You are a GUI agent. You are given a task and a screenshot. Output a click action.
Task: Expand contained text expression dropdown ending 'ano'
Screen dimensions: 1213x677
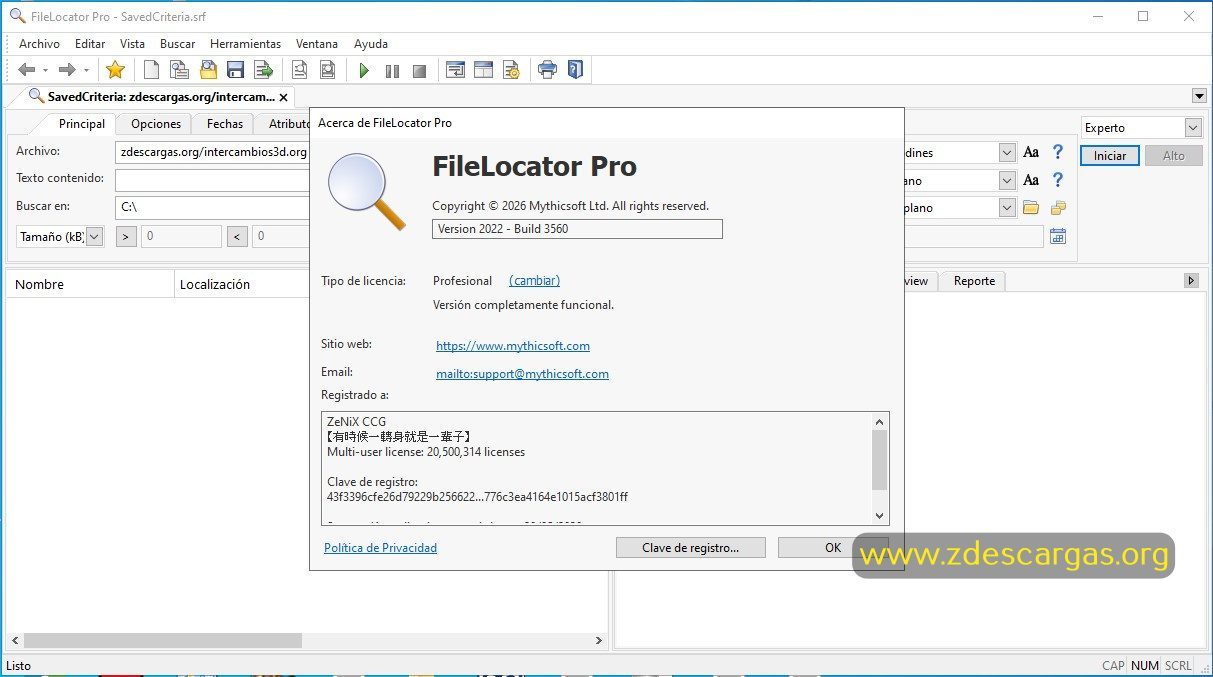click(1007, 180)
